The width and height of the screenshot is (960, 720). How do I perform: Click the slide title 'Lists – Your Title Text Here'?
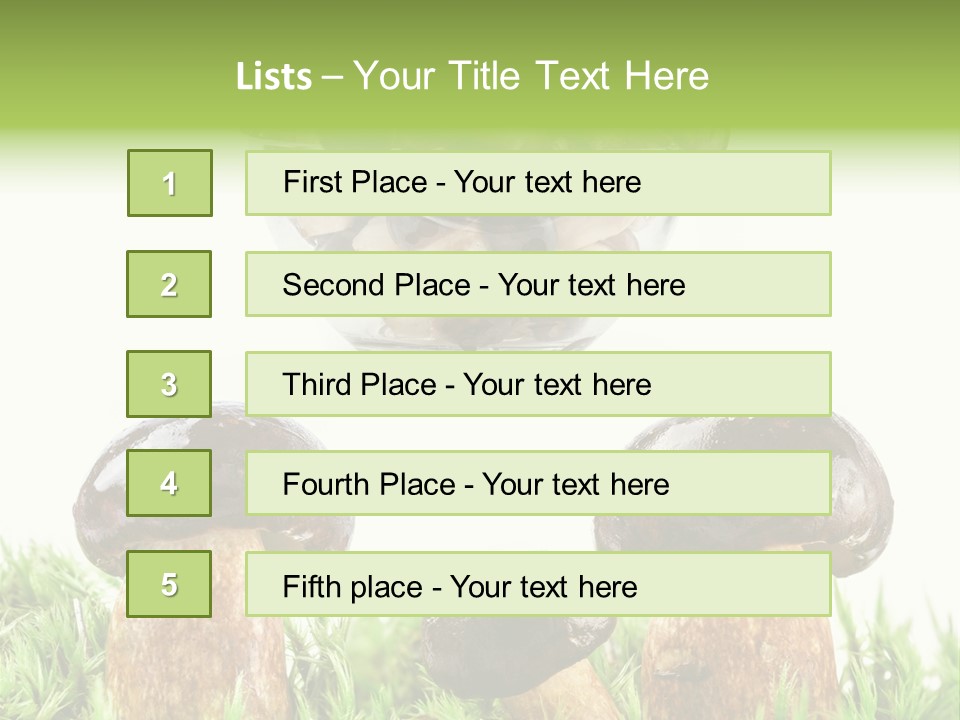click(472, 76)
